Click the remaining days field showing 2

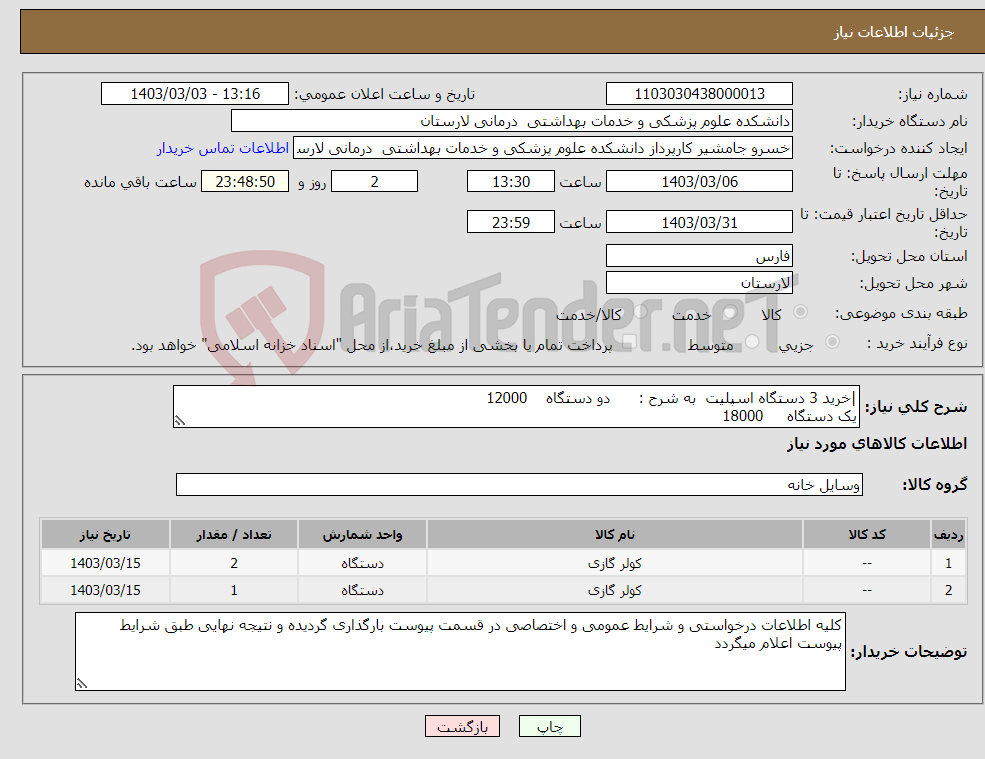[x=374, y=182]
